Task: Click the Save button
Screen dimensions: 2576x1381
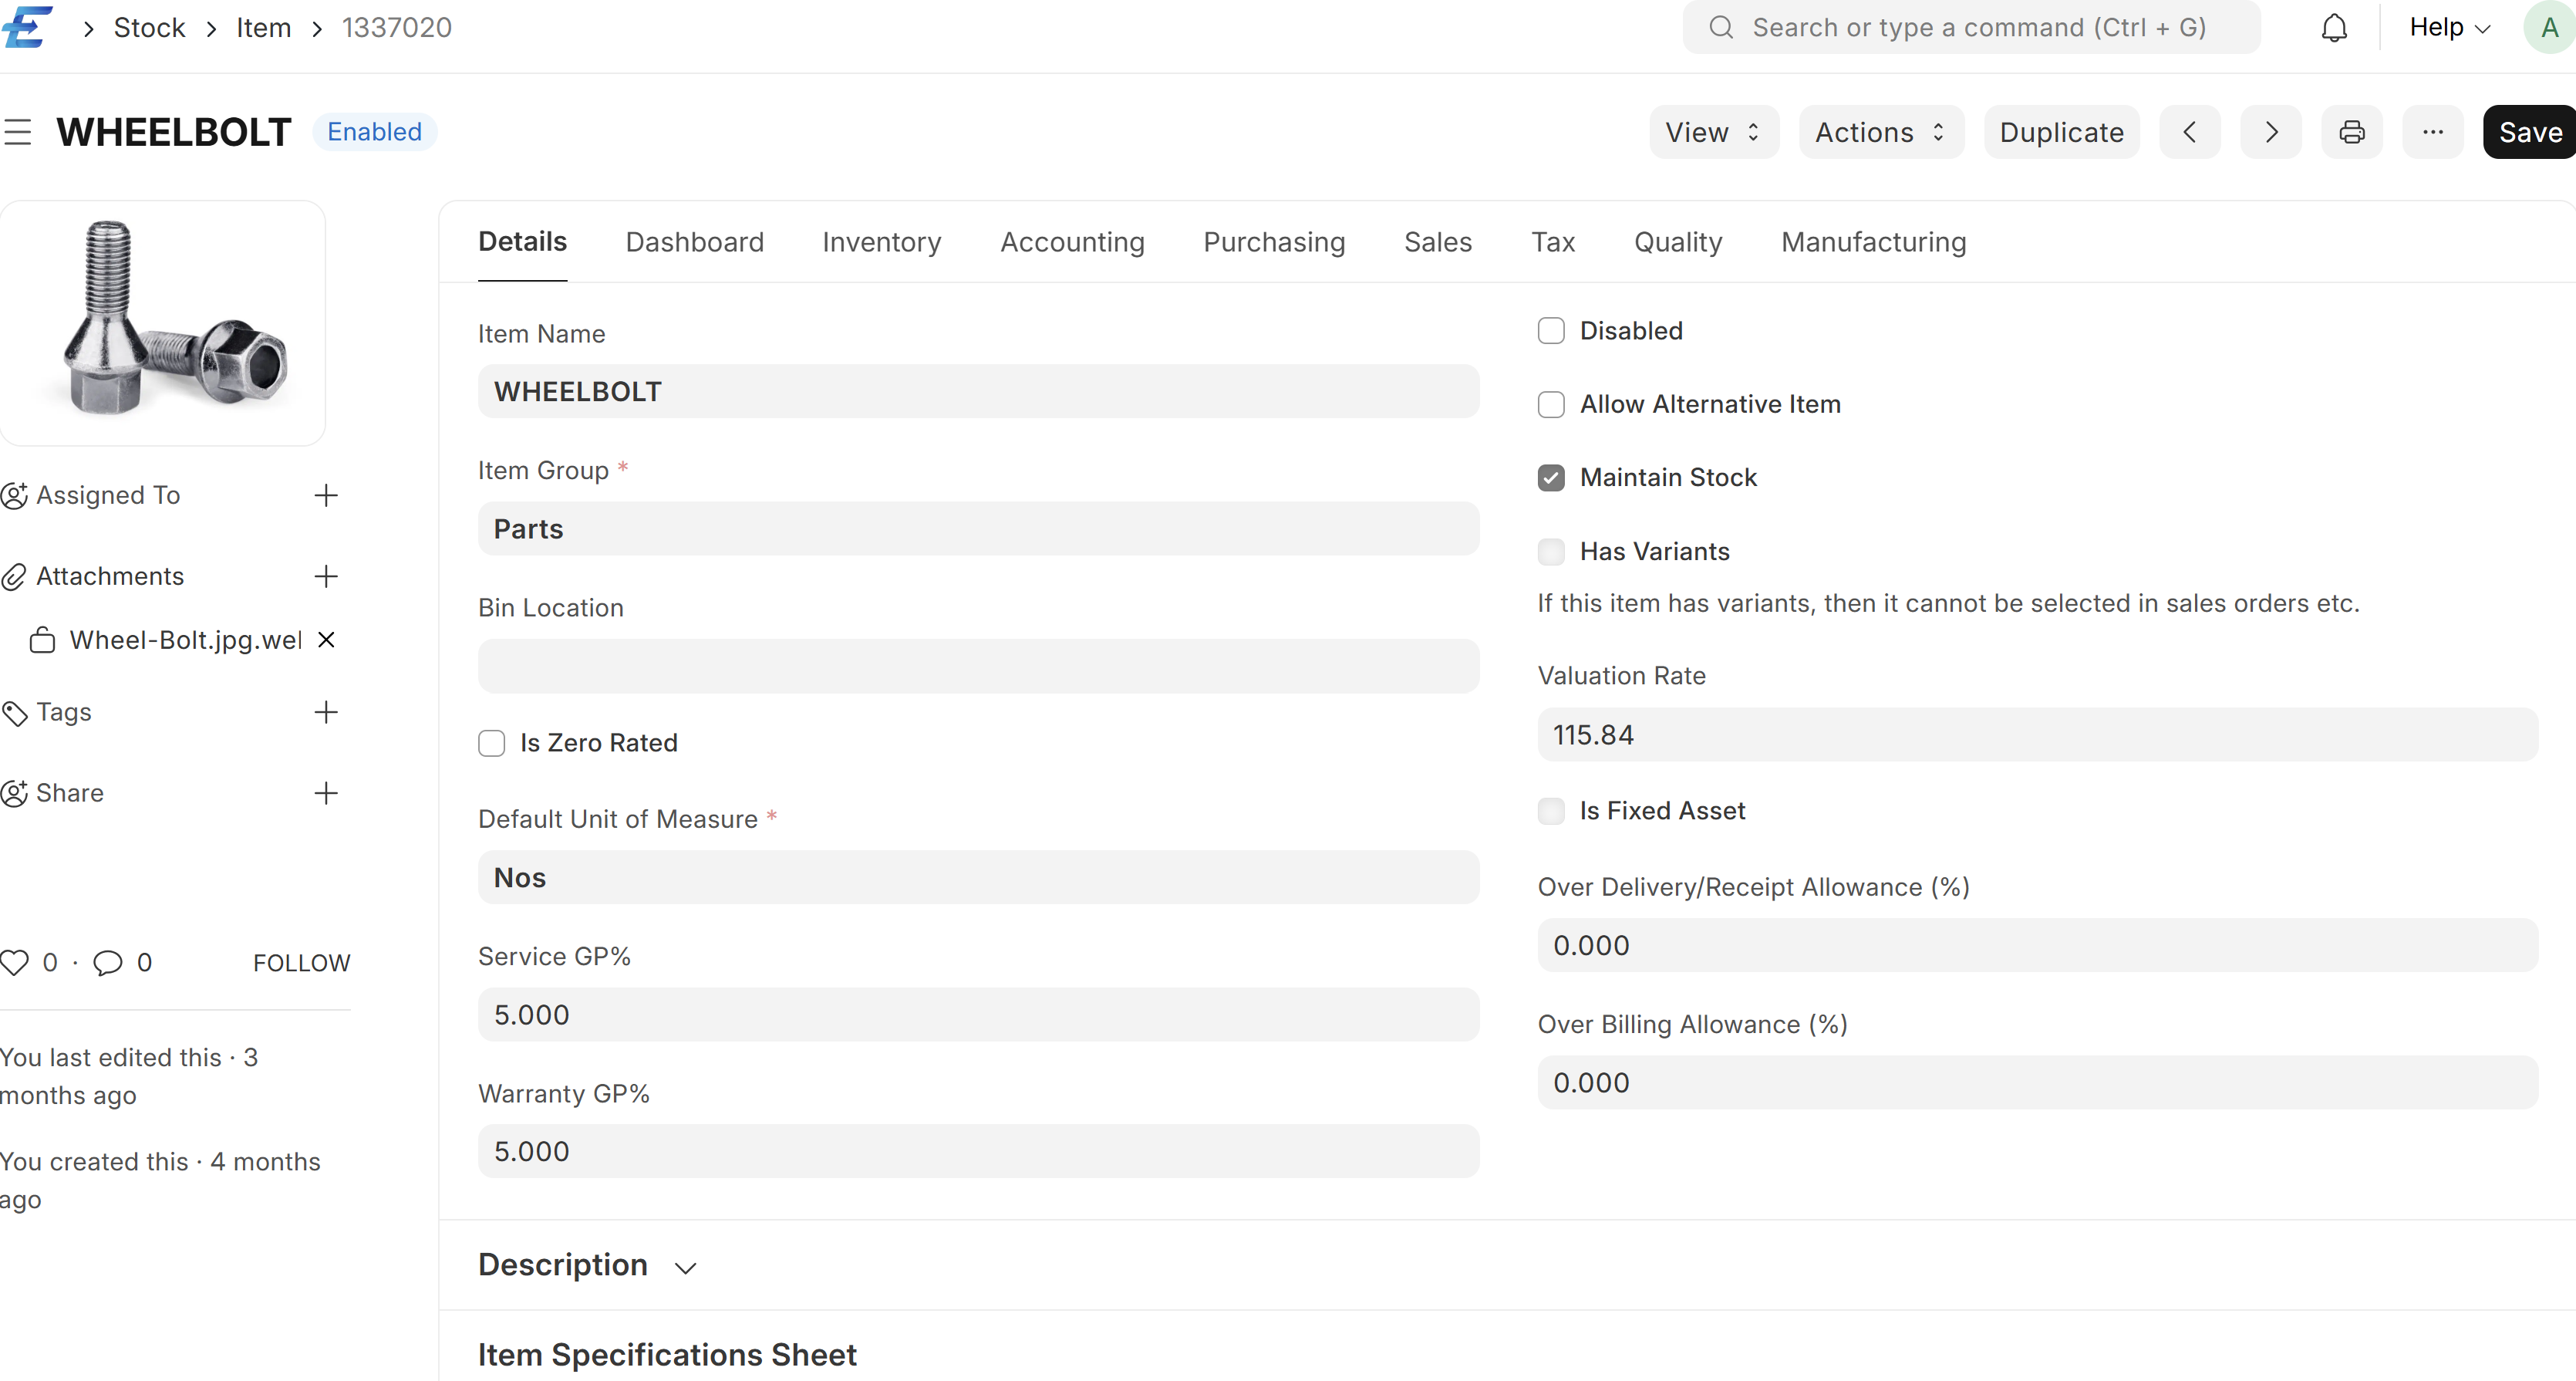Action: [x=2529, y=132]
